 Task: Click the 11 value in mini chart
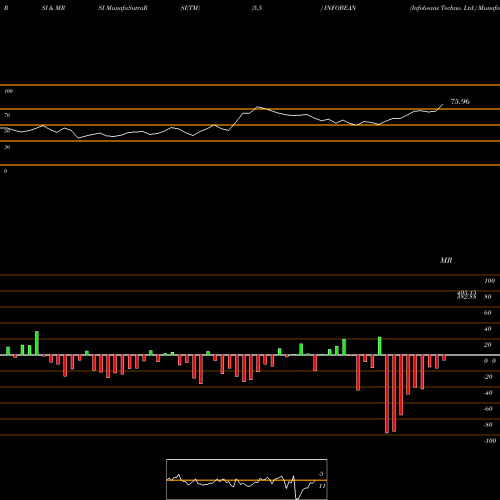coord(322,486)
